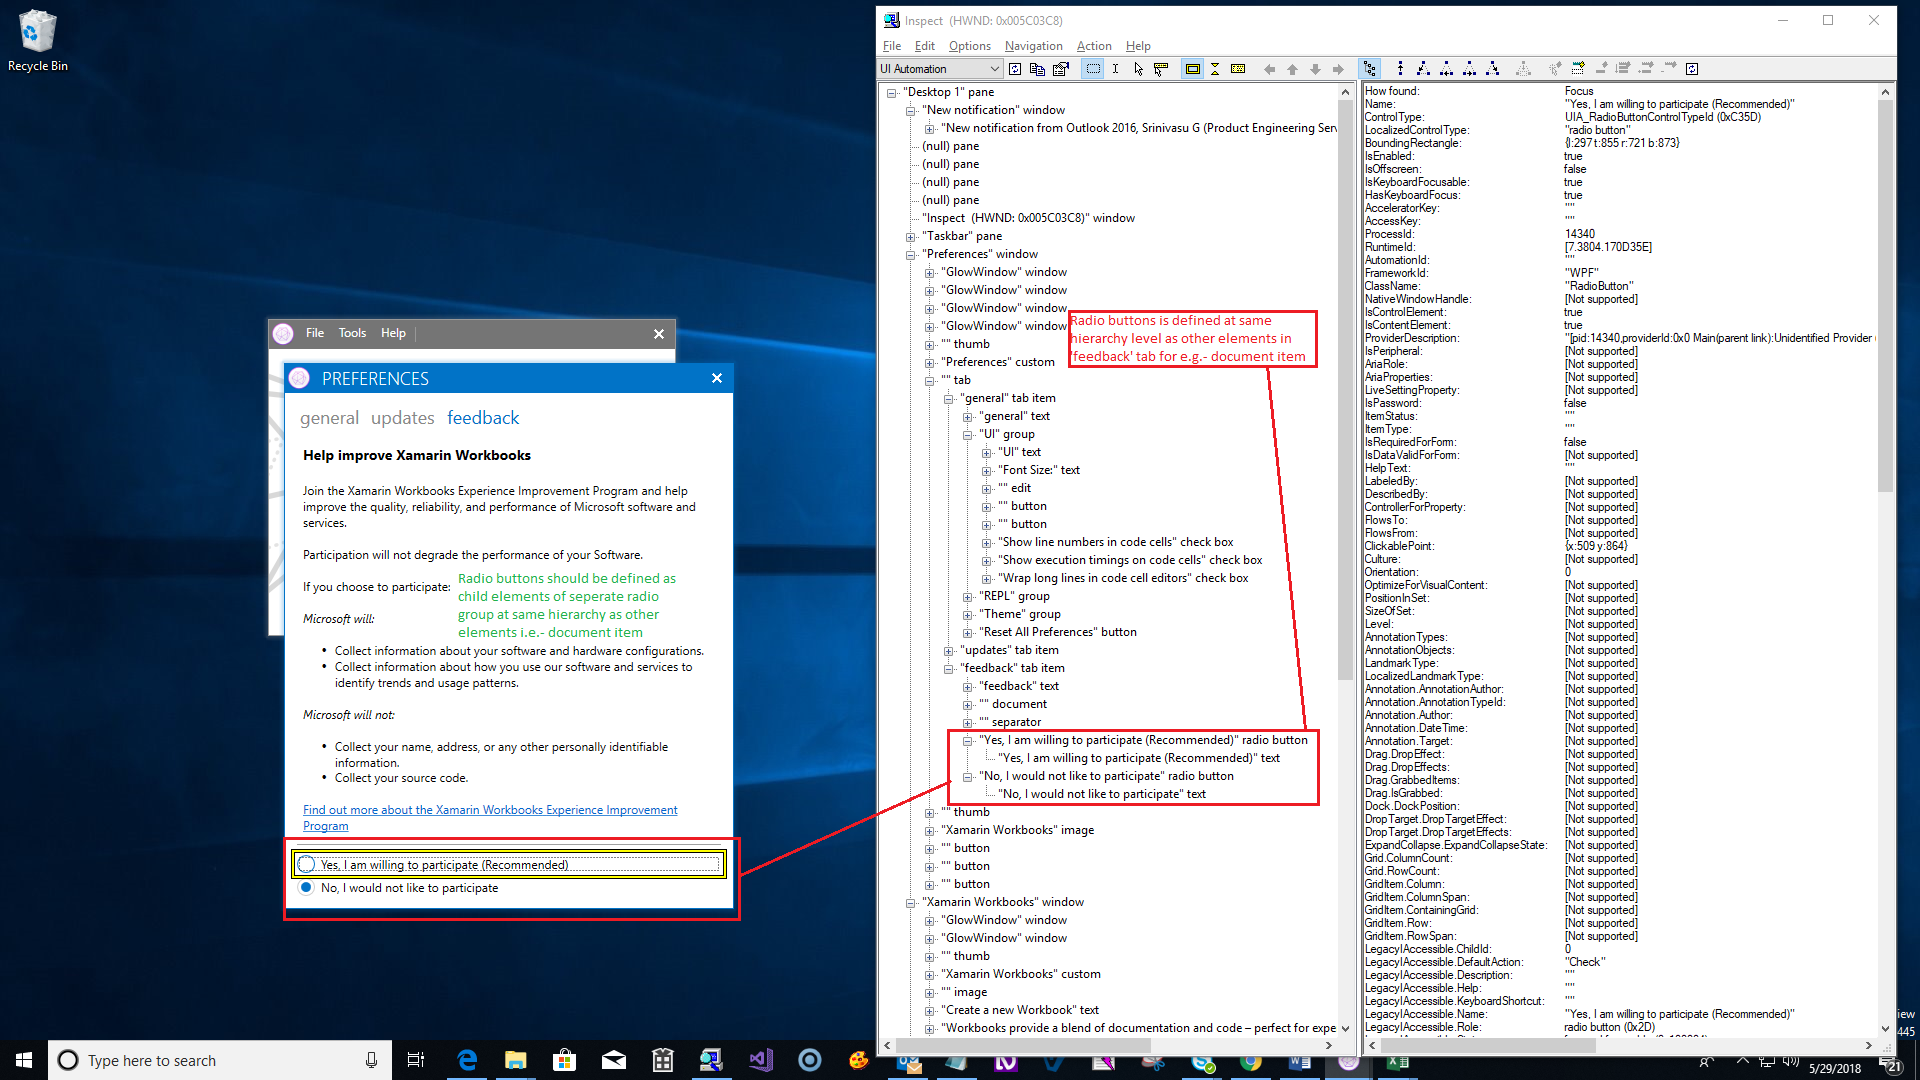Viewport: 1920px width, 1080px height.
Task: Select "Wrap long lines in code cell editors" item
Action: pos(1123,578)
